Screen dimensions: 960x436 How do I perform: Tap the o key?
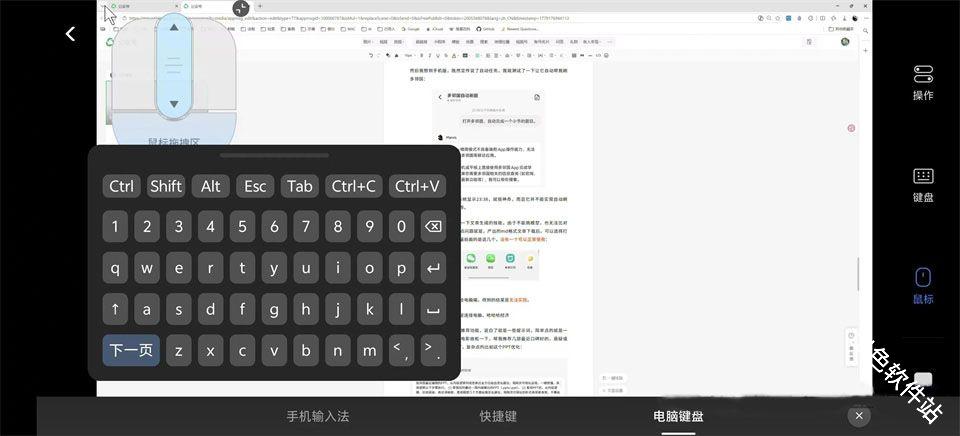pos(369,268)
